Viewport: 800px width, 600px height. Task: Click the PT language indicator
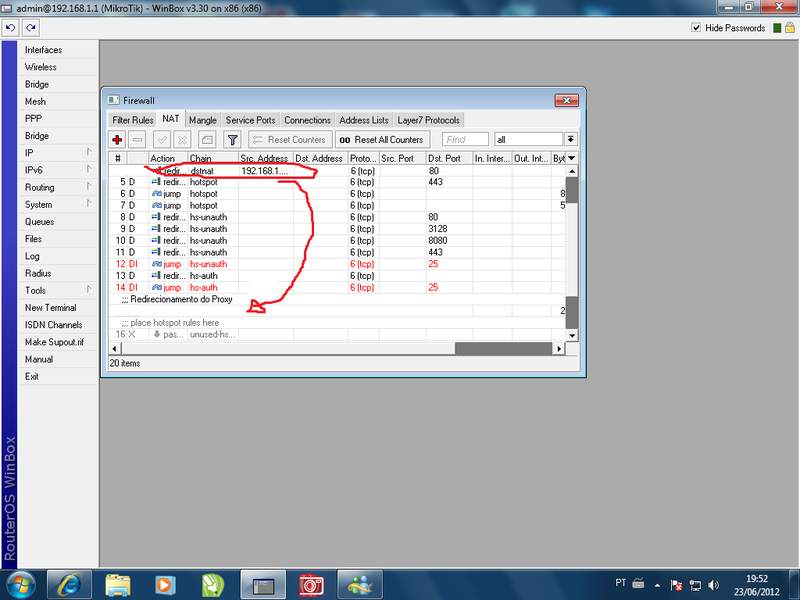(x=620, y=583)
